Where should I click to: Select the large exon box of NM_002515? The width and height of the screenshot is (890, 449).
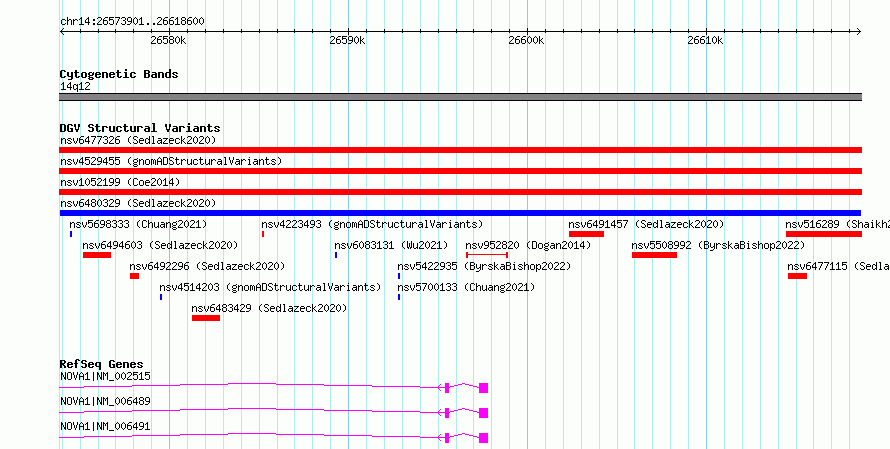pyautogui.click(x=484, y=388)
